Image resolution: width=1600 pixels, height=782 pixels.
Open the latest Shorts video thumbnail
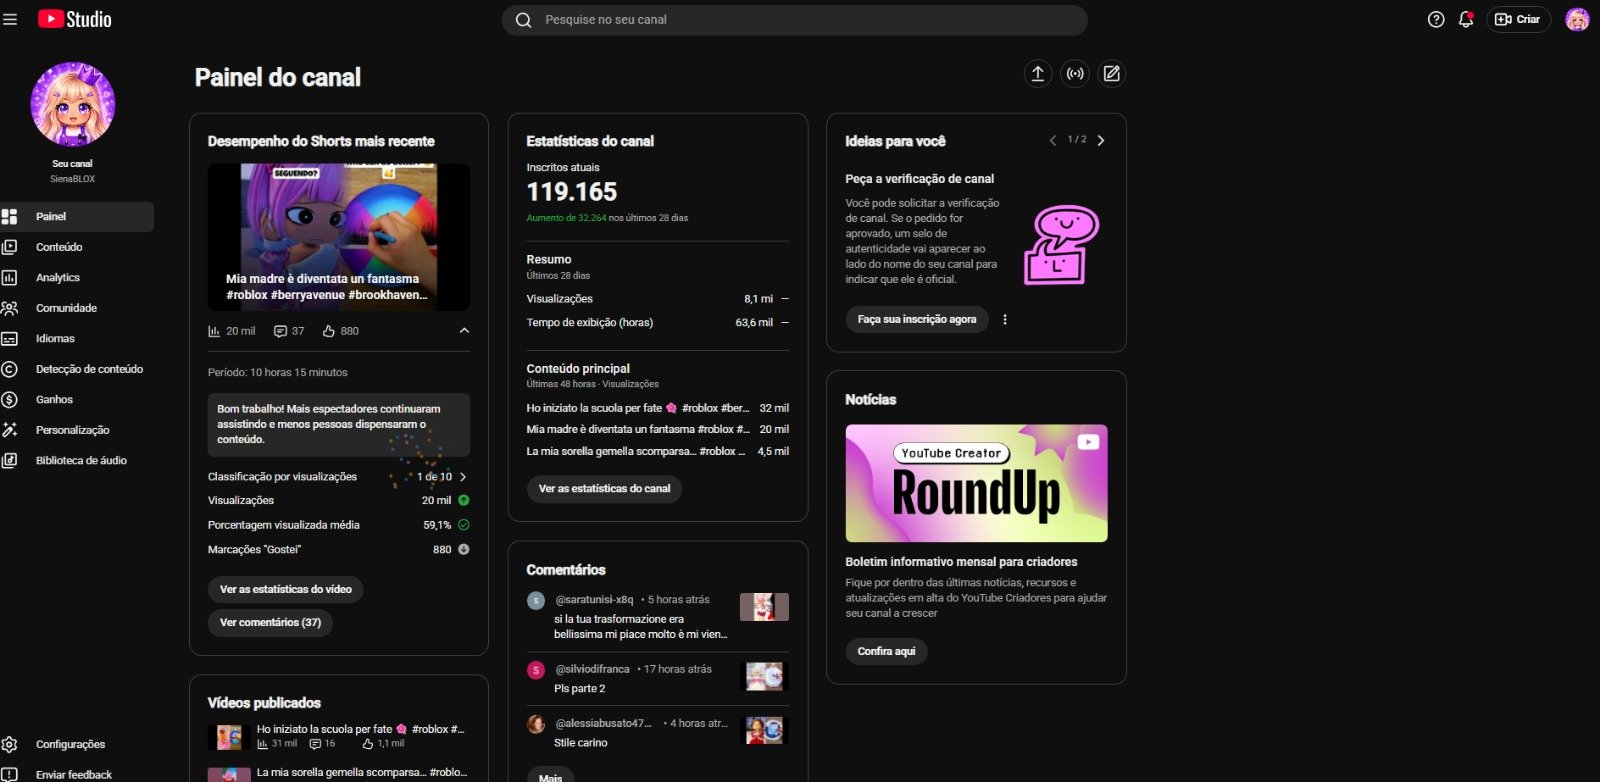pyautogui.click(x=339, y=237)
